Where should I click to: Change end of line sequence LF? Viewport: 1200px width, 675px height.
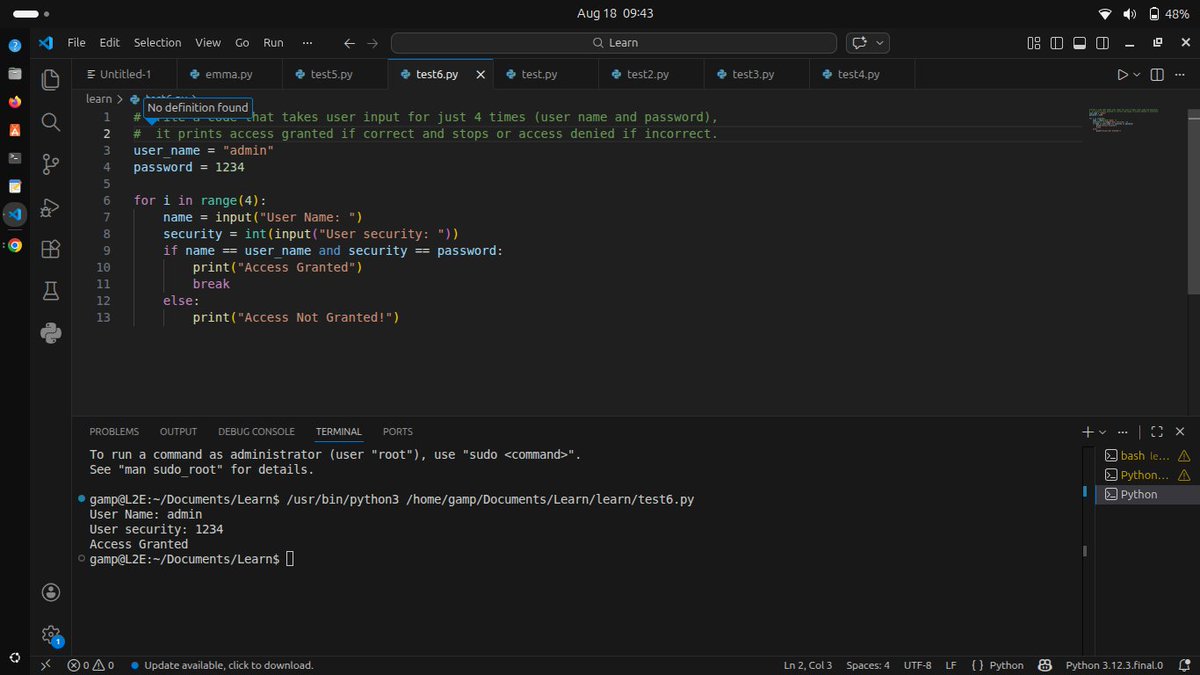coord(951,665)
